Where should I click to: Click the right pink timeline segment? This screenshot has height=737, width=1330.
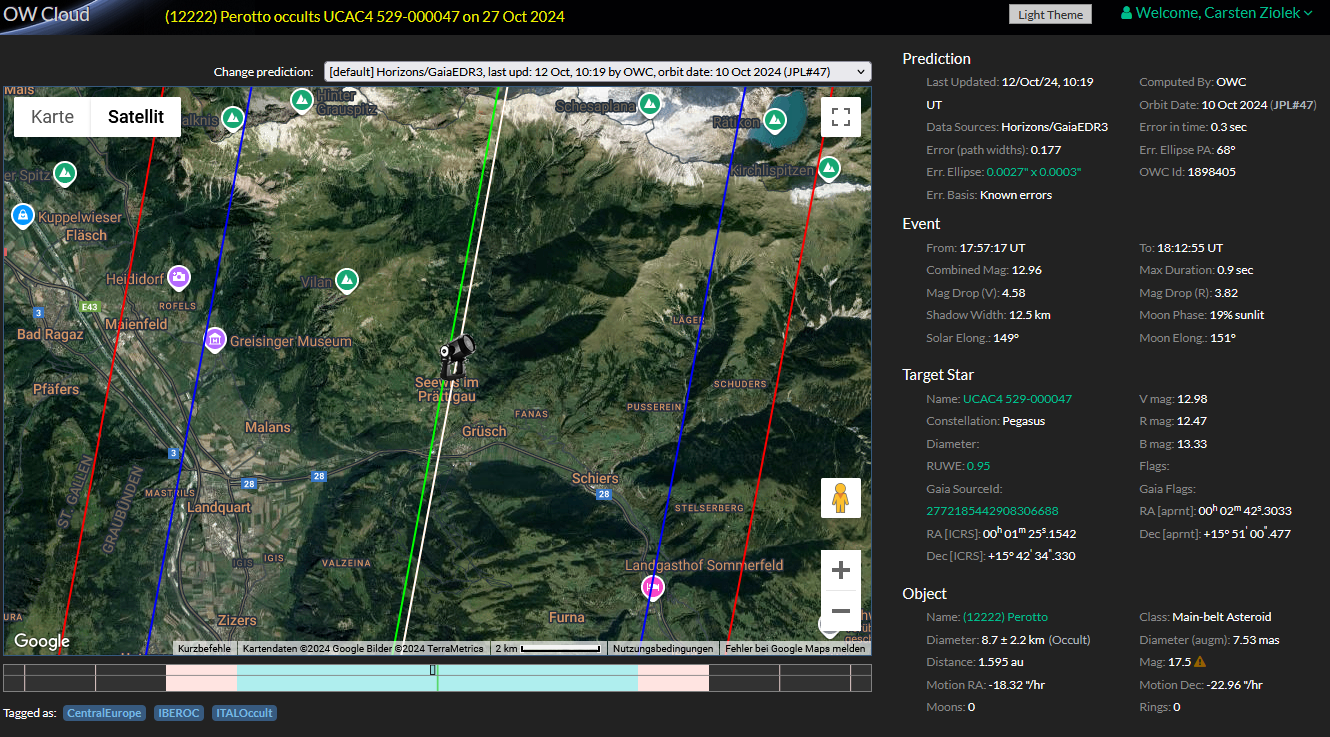click(673, 678)
